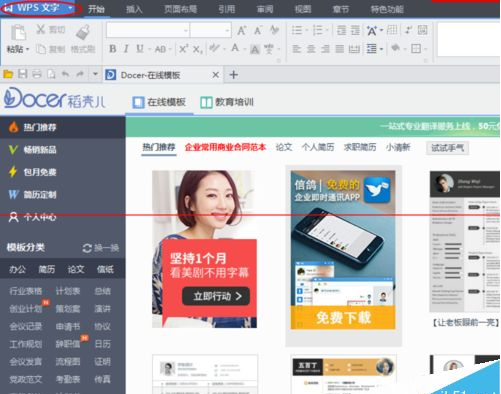This screenshot has height=394, width=501.
Task: Expand the 粘贴 paste options arrow
Action: click(27, 49)
